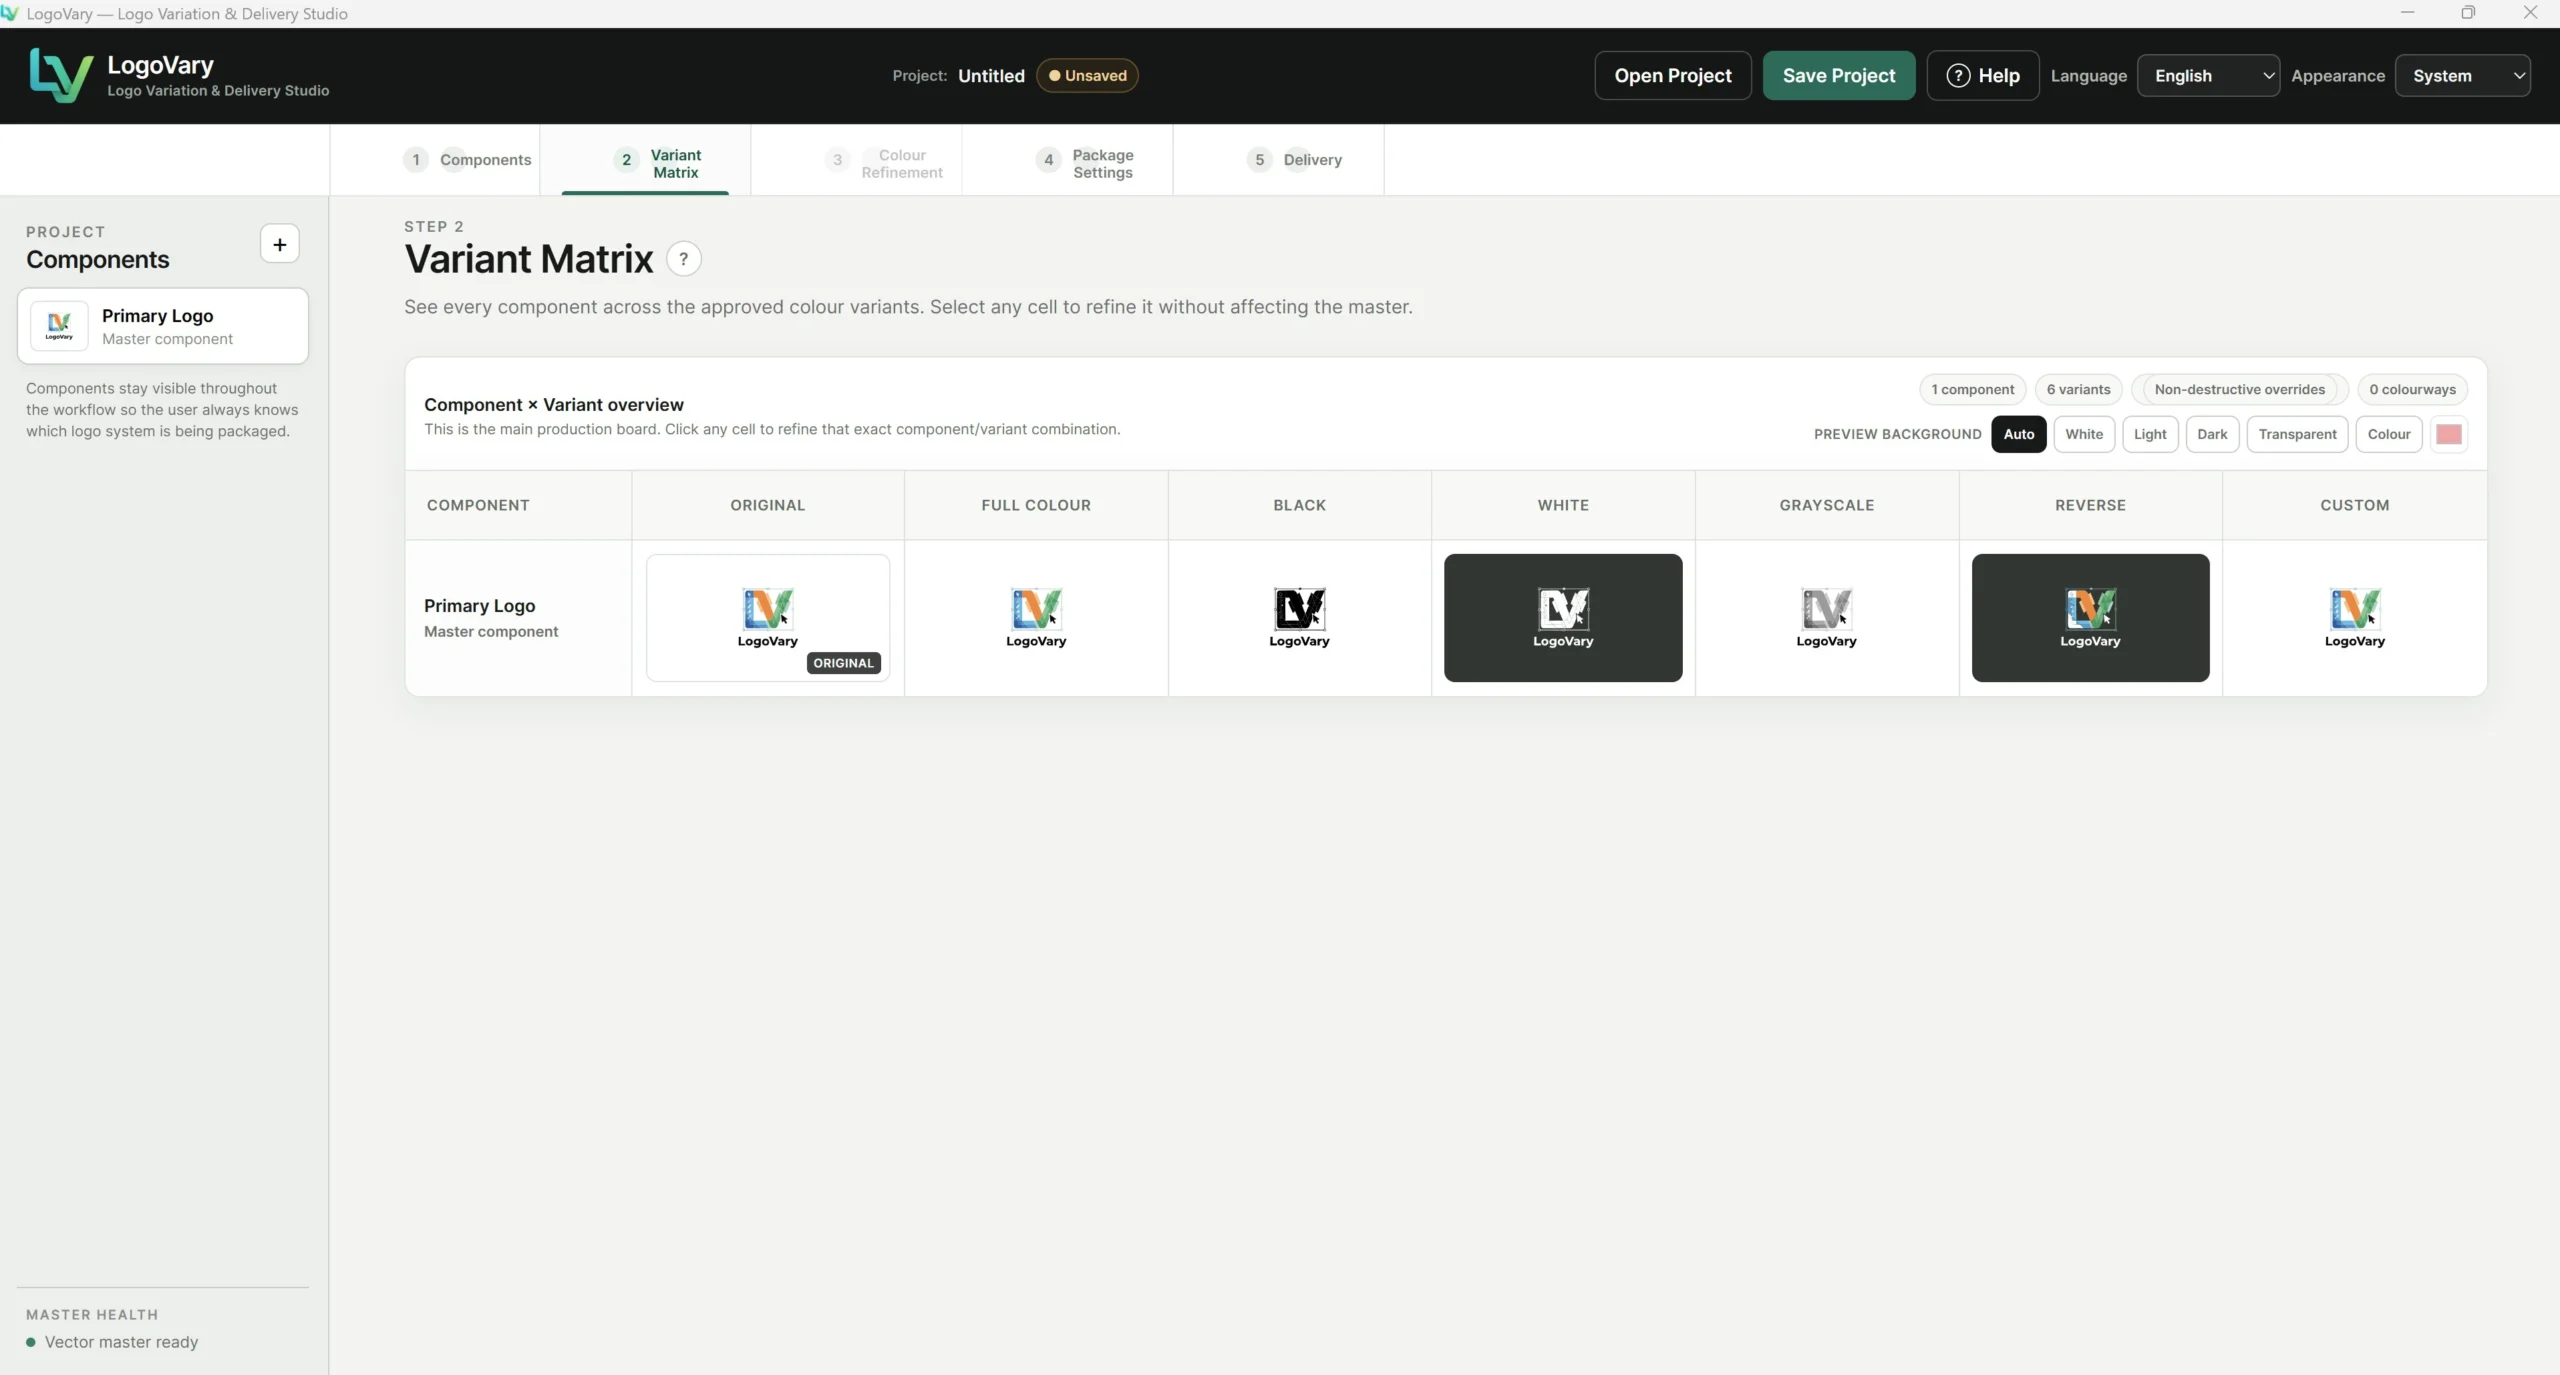Click the Non-destructive overrides chip
Screen dimensions: 2560x1375
2240,389
